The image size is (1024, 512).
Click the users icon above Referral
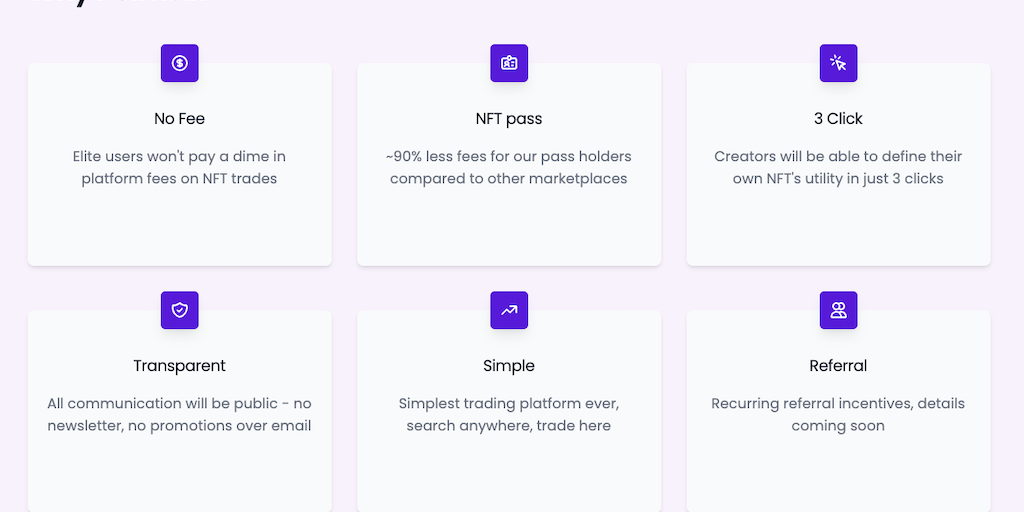pos(838,310)
